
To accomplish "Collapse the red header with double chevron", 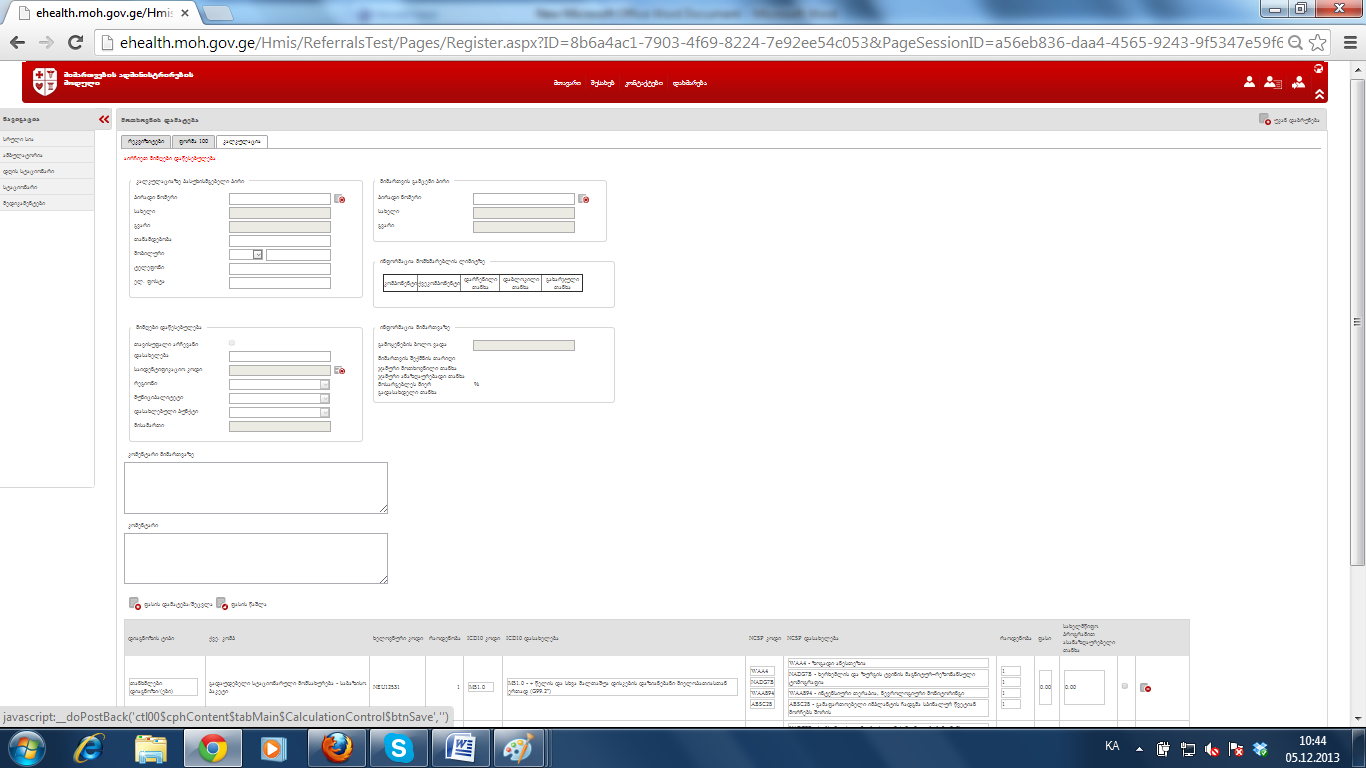I will pos(1319,94).
